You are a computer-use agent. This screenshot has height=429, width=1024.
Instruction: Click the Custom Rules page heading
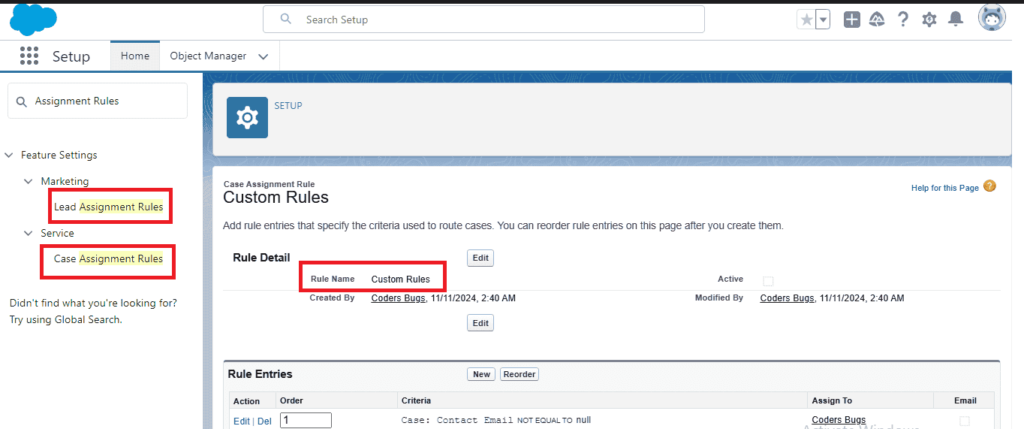(276, 197)
